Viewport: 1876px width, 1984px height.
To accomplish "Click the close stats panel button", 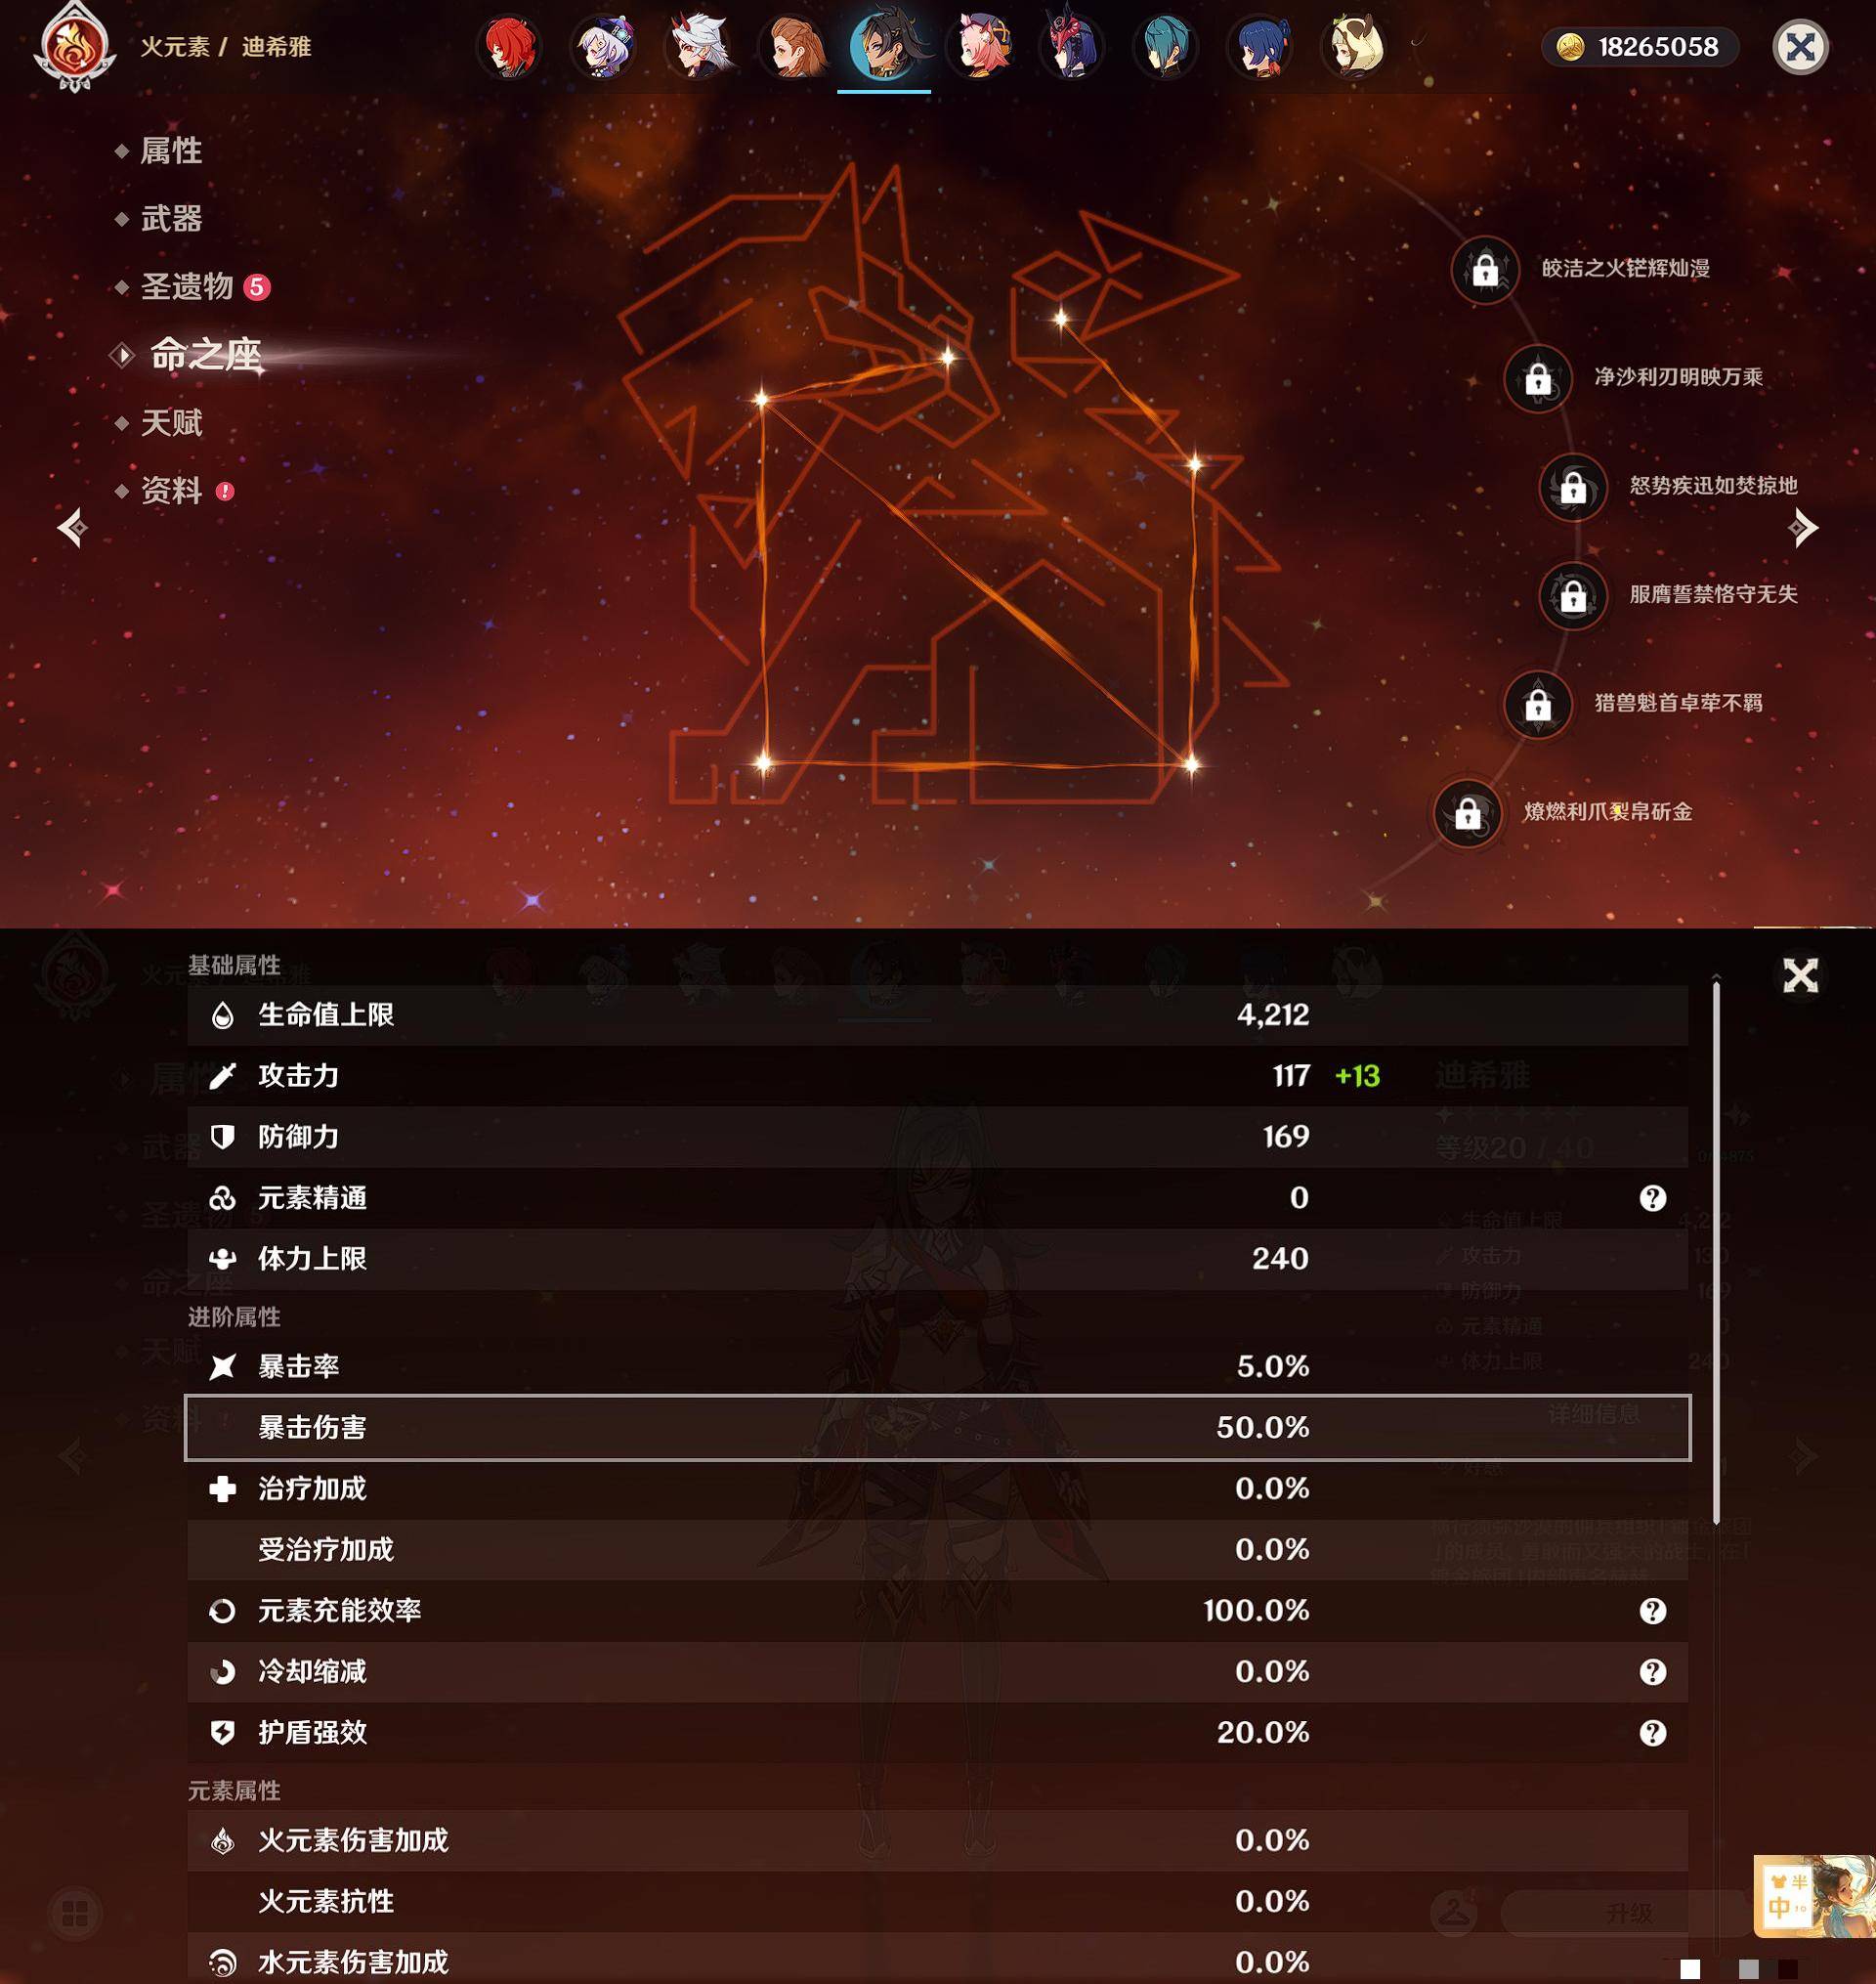I will (x=1800, y=975).
